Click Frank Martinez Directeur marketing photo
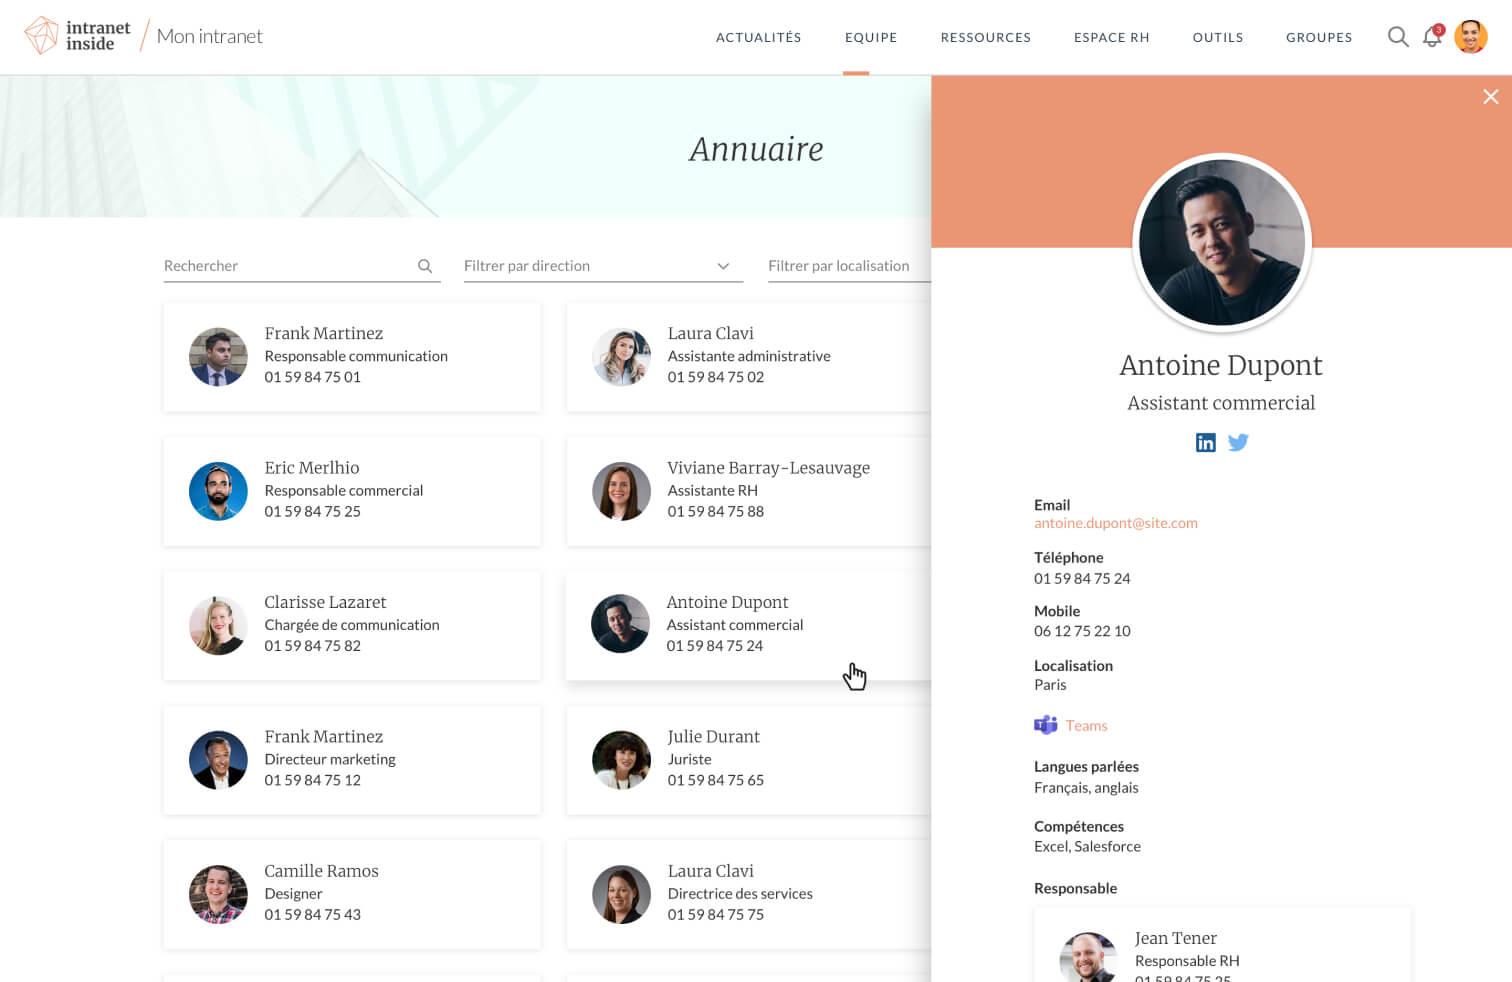This screenshot has height=982, width=1512. tap(218, 760)
